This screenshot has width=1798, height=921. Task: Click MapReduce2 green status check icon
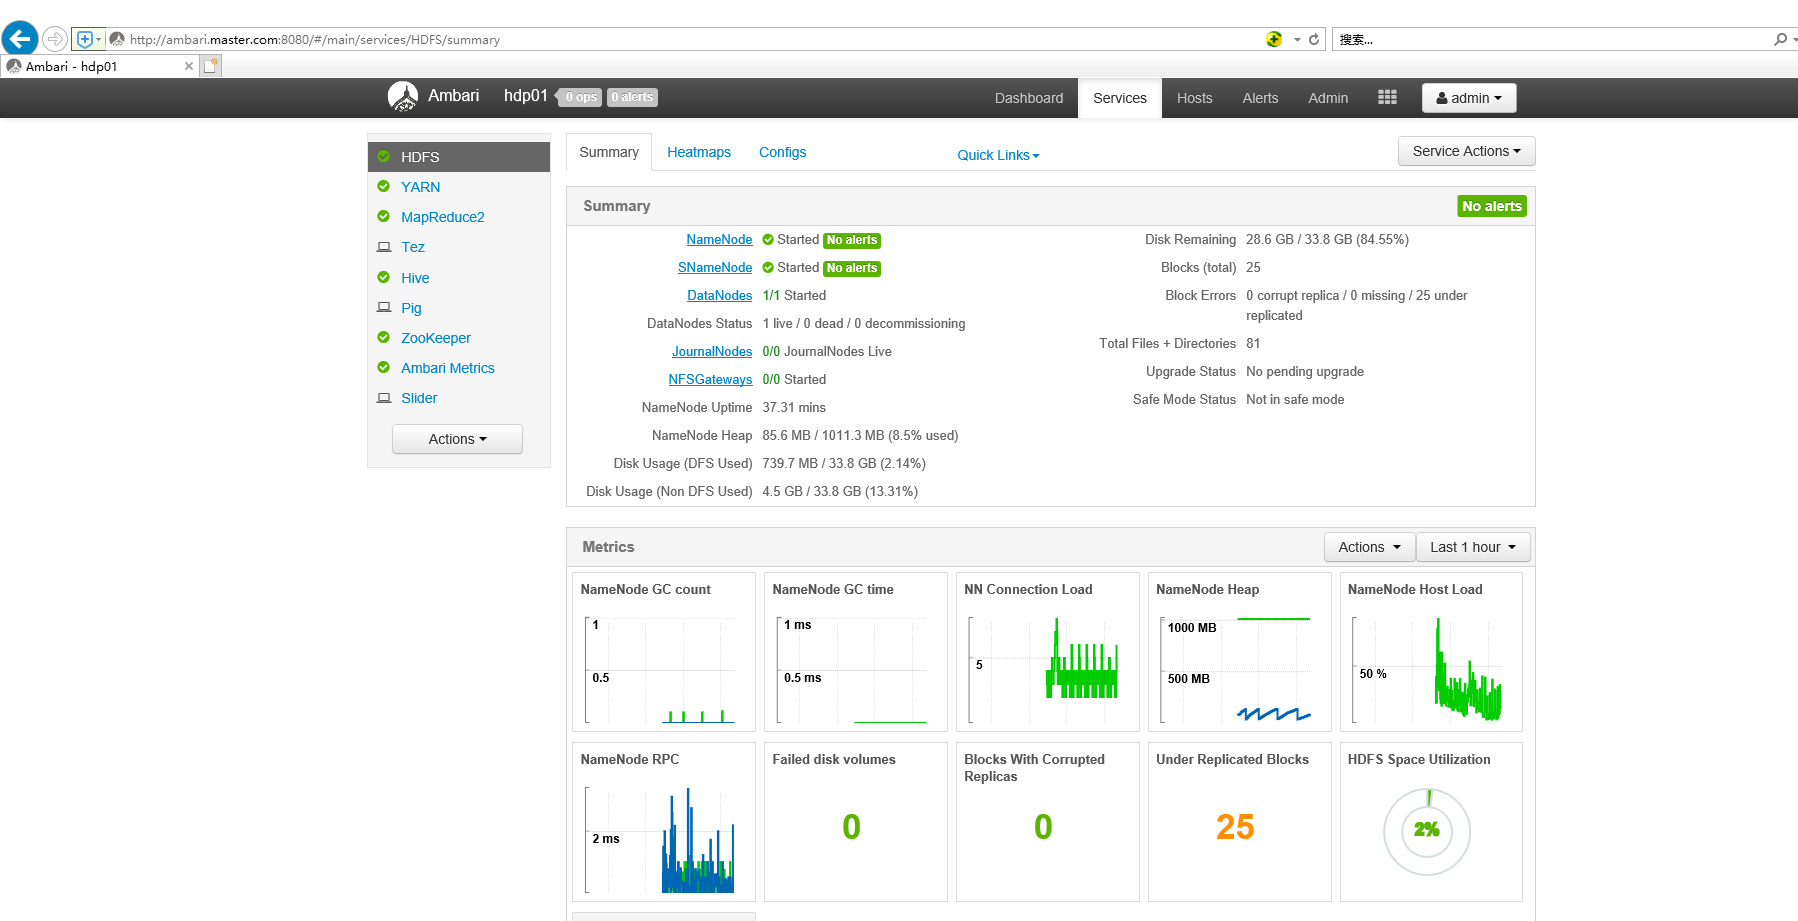(383, 216)
